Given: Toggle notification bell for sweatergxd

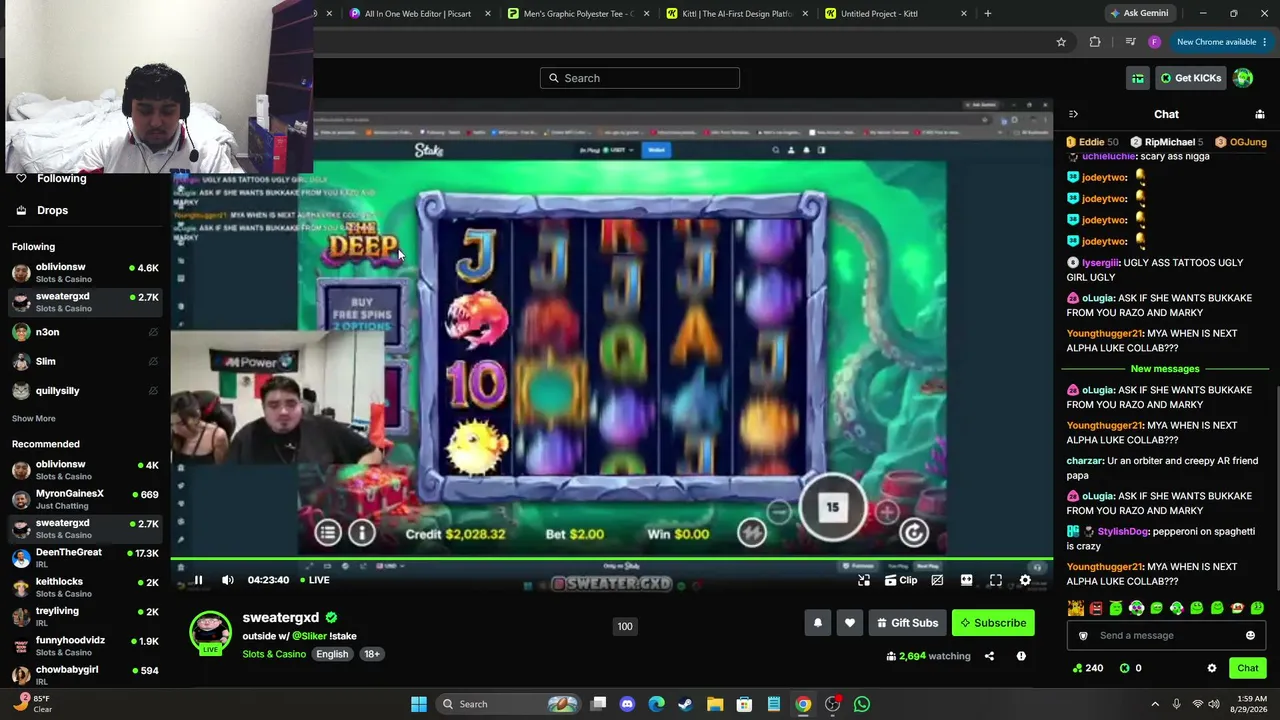Looking at the screenshot, I should click(818, 623).
